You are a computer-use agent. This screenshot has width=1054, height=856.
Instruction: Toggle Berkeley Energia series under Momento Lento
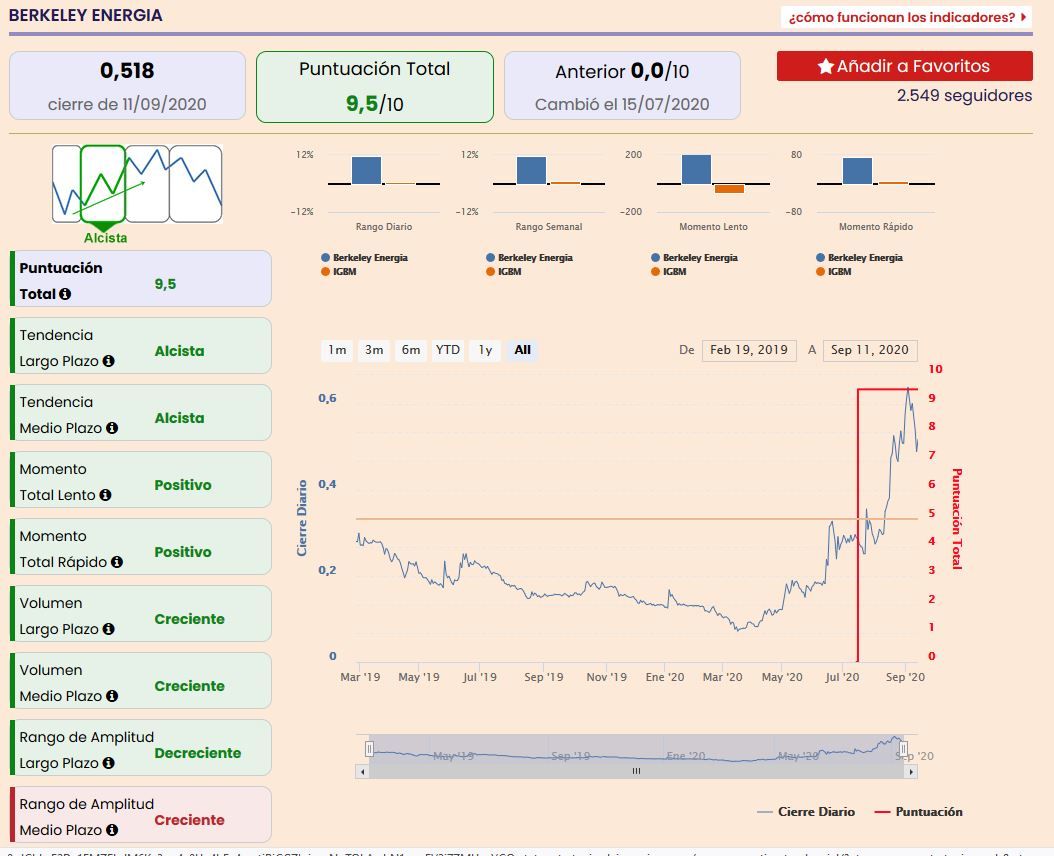pyautogui.click(x=694, y=258)
